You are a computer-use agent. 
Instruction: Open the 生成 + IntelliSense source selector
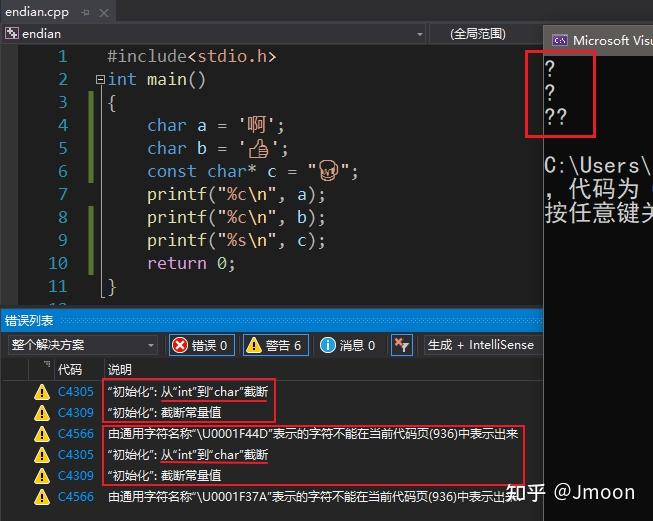[483, 345]
